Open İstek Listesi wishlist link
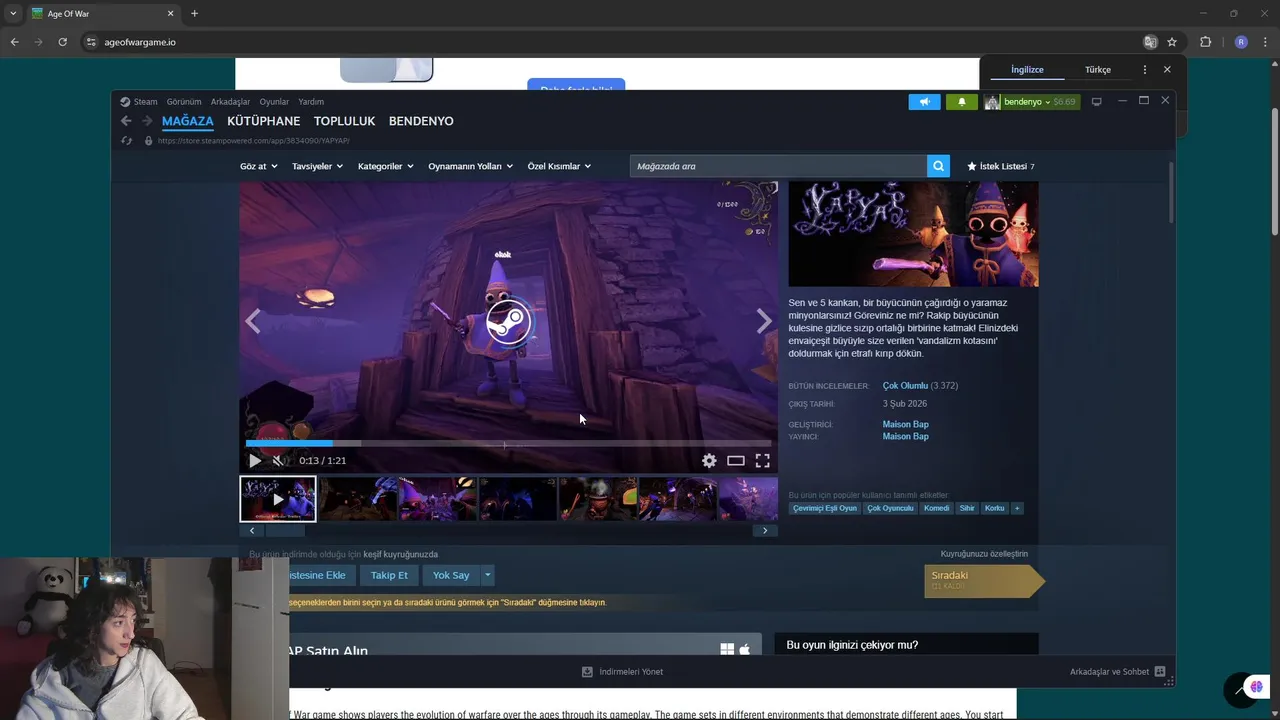 pyautogui.click(x=1000, y=166)
